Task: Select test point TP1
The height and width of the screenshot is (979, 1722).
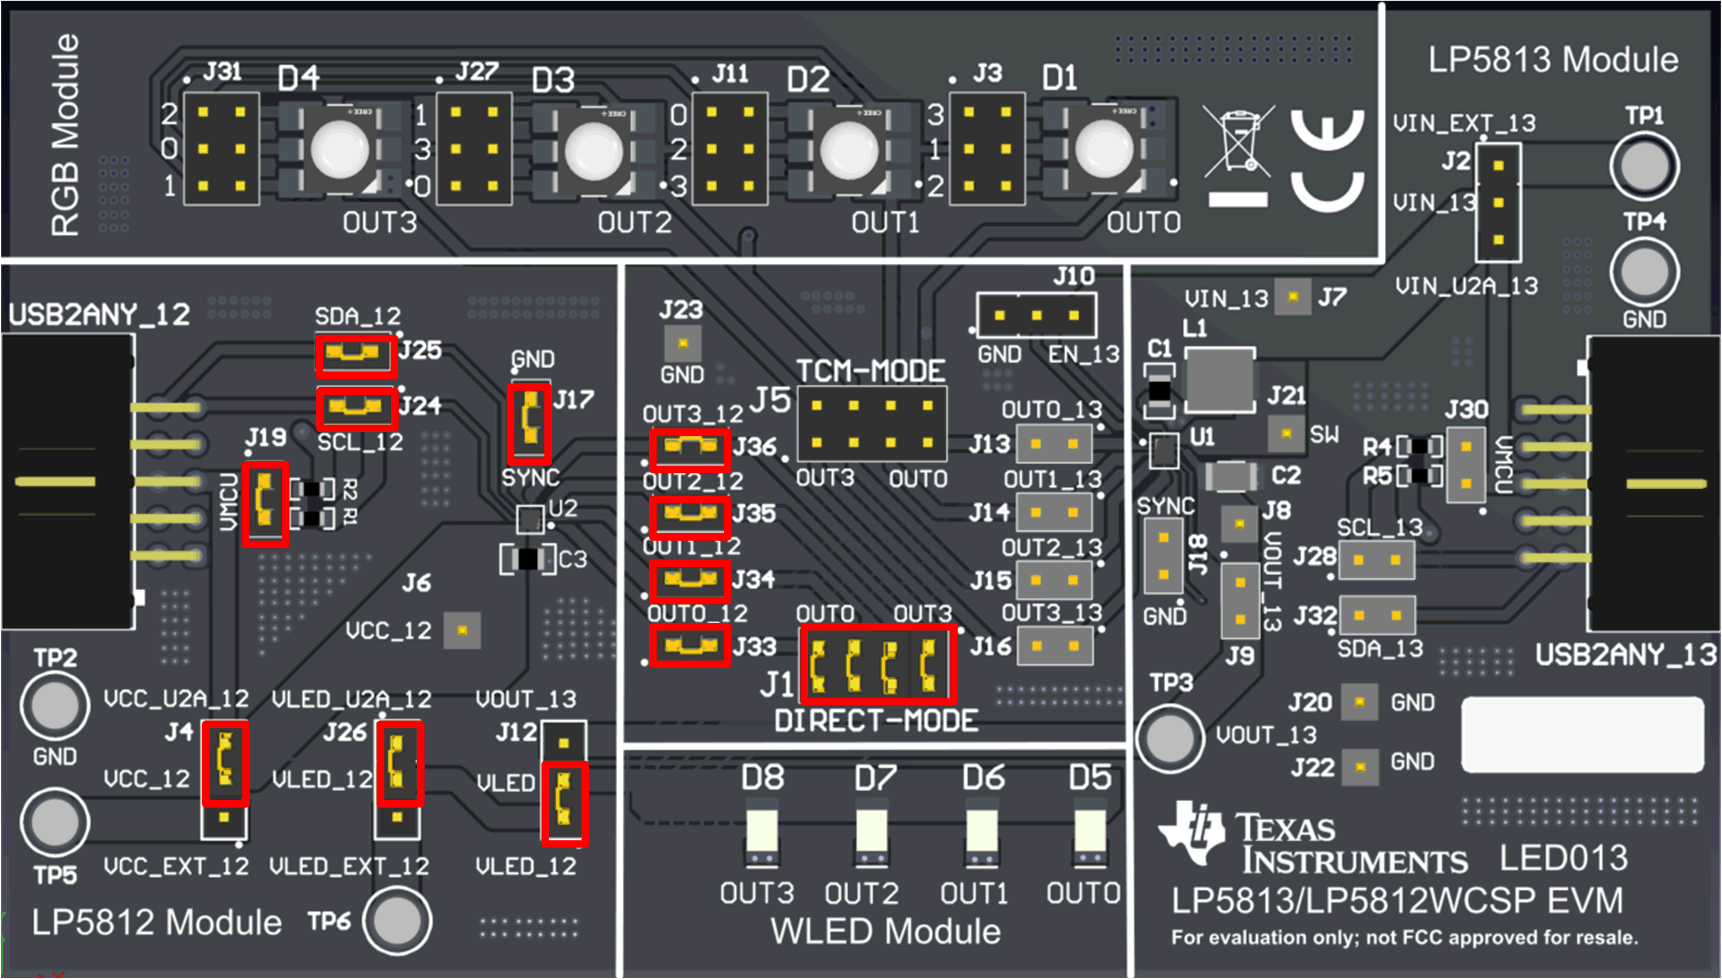Action: click(x=1644, y=166)
